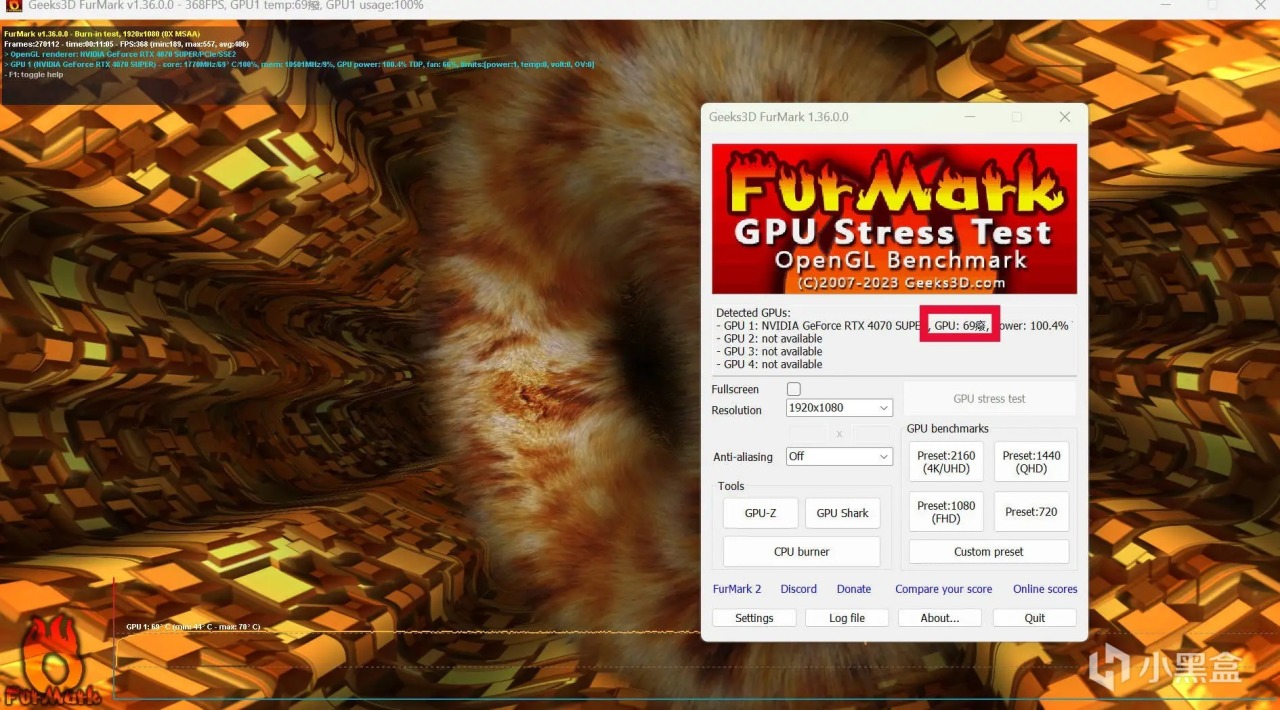
Task: Run Preset:1080 (FHD) benchmark
Action: [946, 512]
